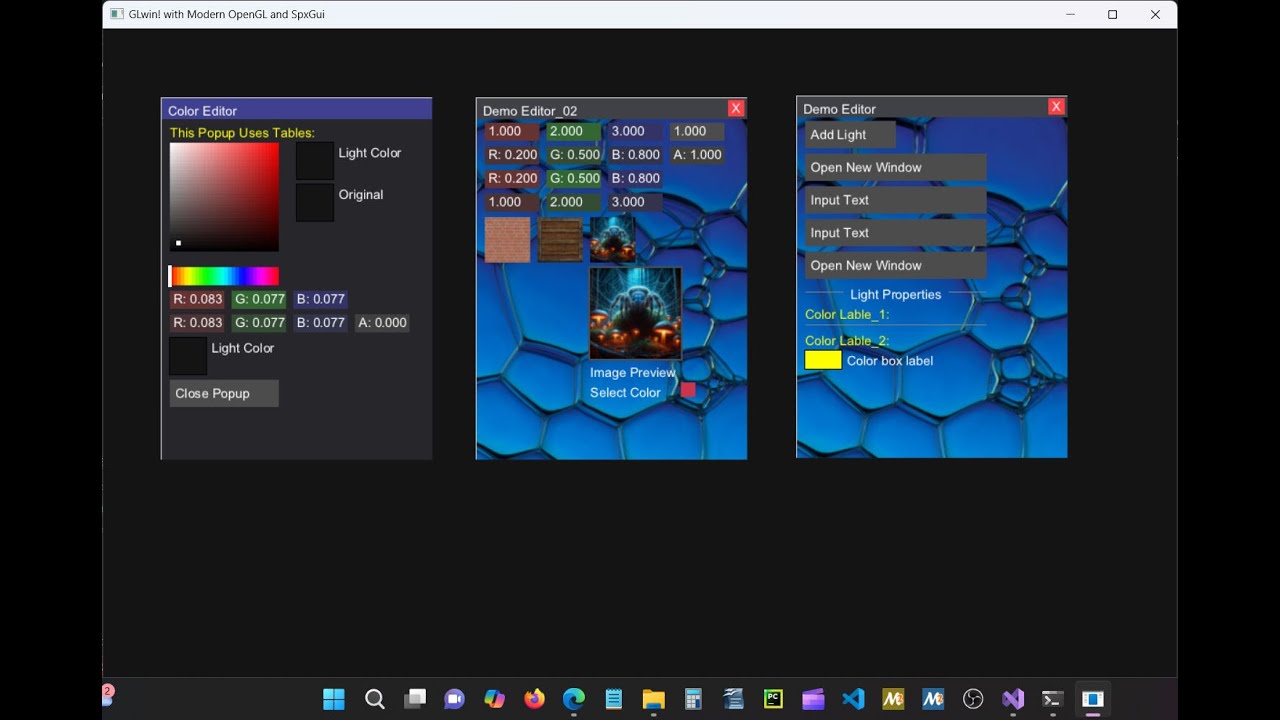Image resolution: width=1280 pixels, height=720 pixels.
Task: Click the rainbow hue slider bar
Action: click(224, 276)
